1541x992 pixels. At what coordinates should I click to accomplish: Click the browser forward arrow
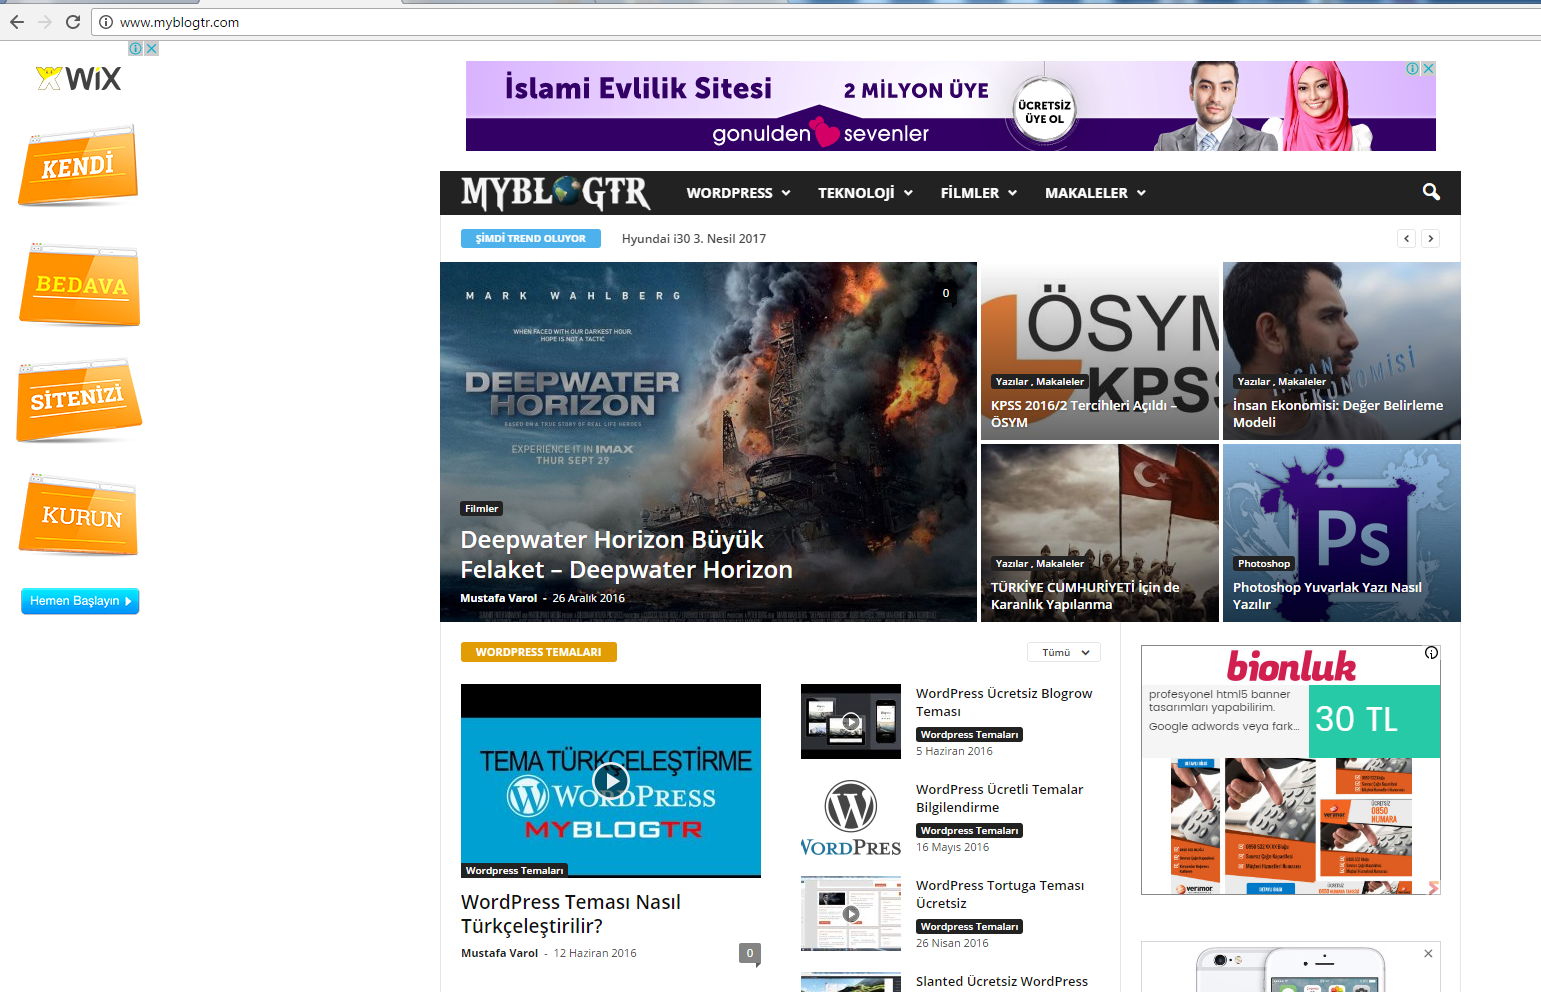44,22
